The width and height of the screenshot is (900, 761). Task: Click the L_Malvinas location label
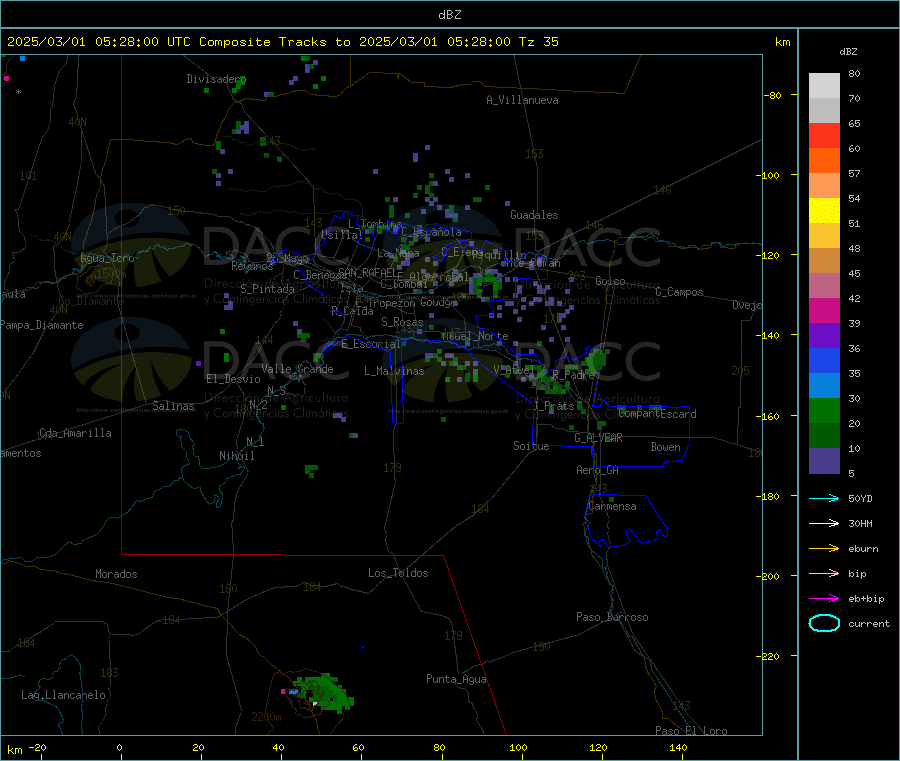[394, 371]
